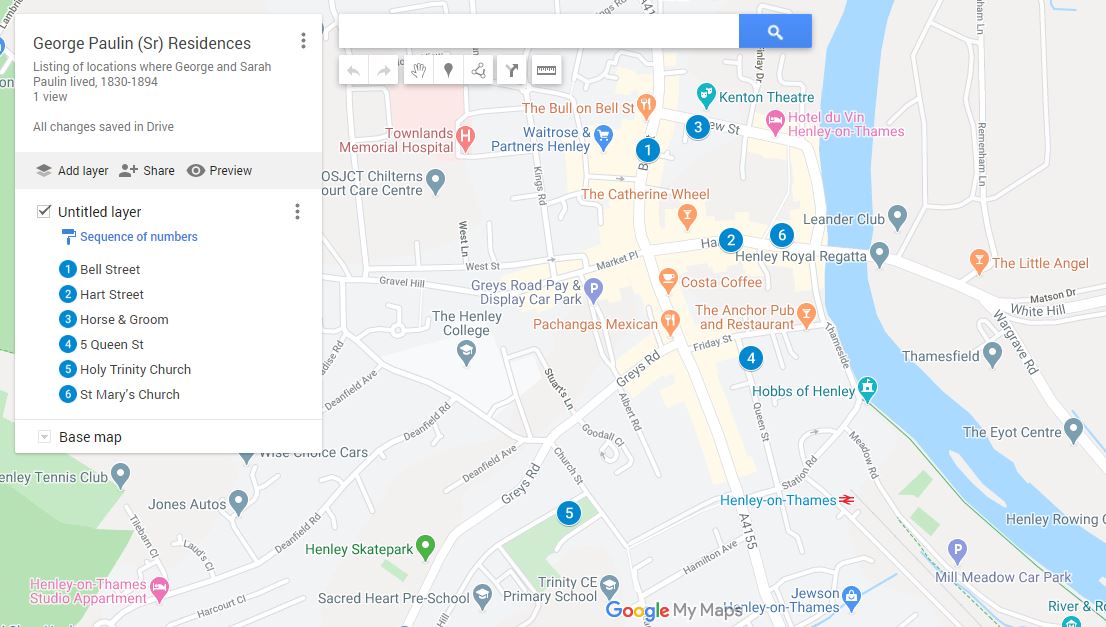Open map Preview
This screenshot has height=627, width=1106.
219,171
